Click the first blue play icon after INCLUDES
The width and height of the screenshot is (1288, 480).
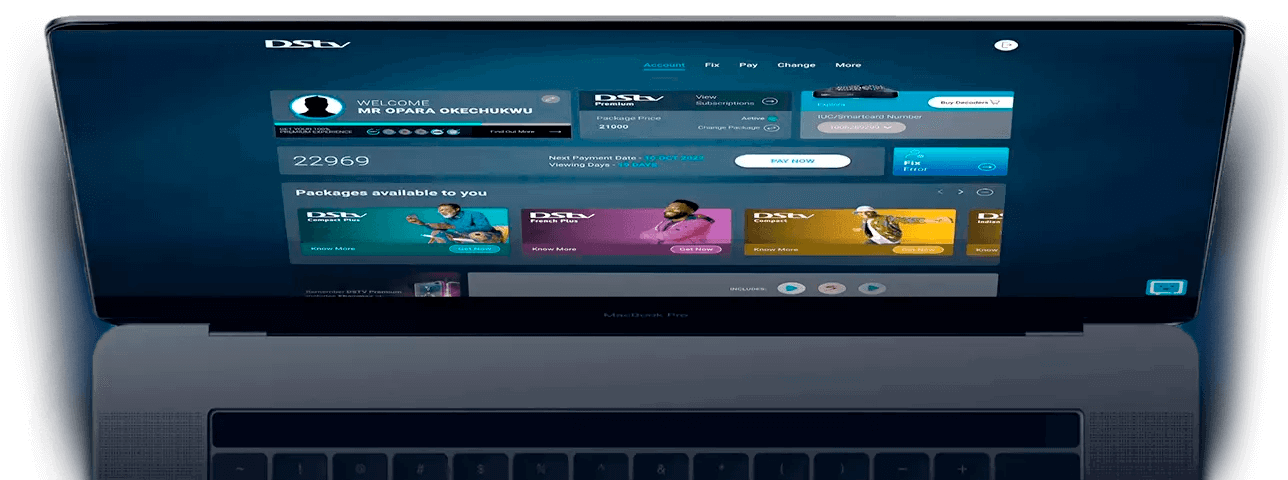[x=790, y=288]
